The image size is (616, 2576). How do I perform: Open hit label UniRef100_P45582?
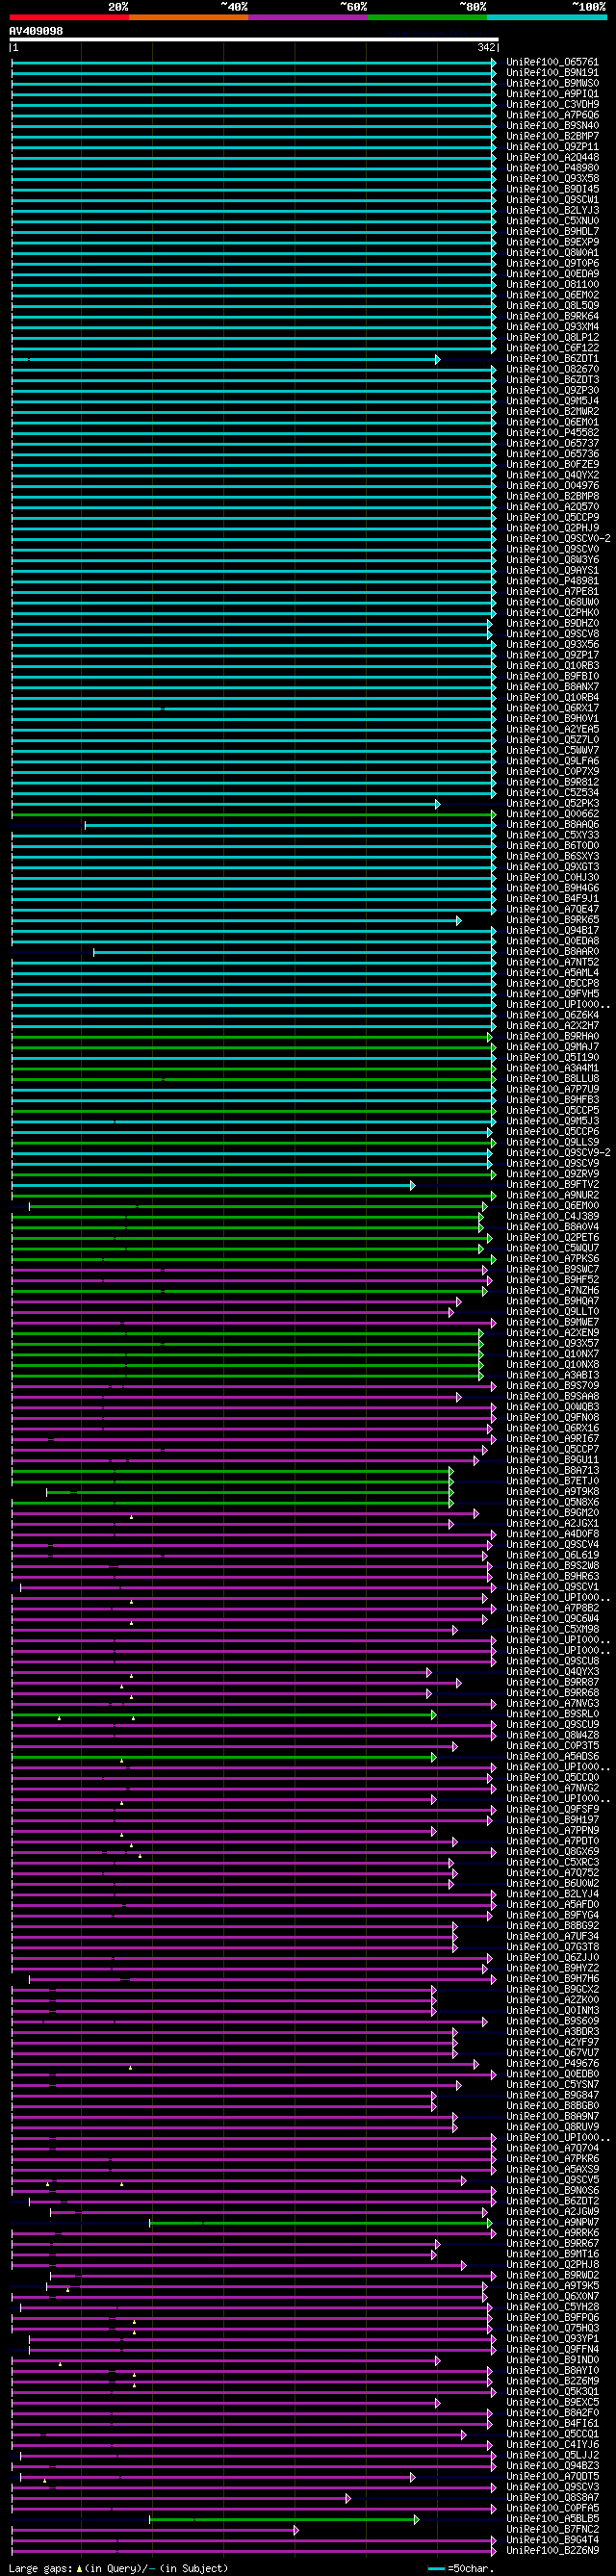click(553, 433)
